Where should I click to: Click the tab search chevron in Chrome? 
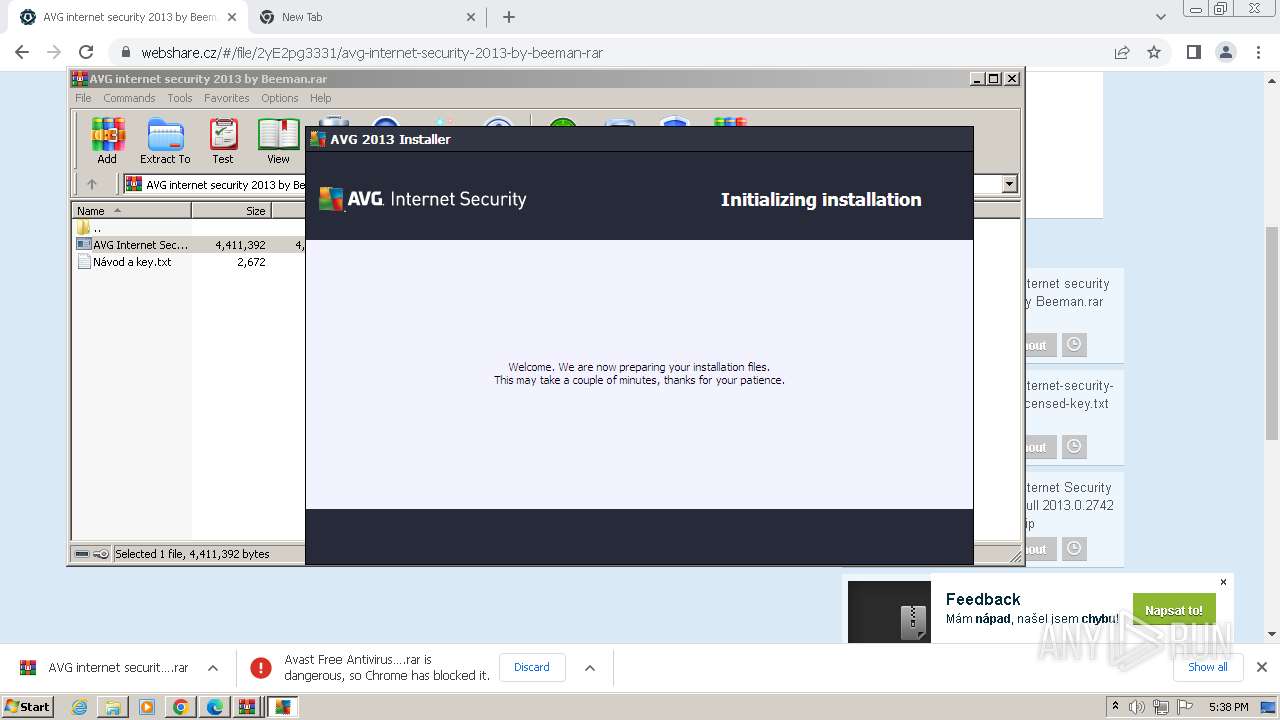pos(1160,17)
